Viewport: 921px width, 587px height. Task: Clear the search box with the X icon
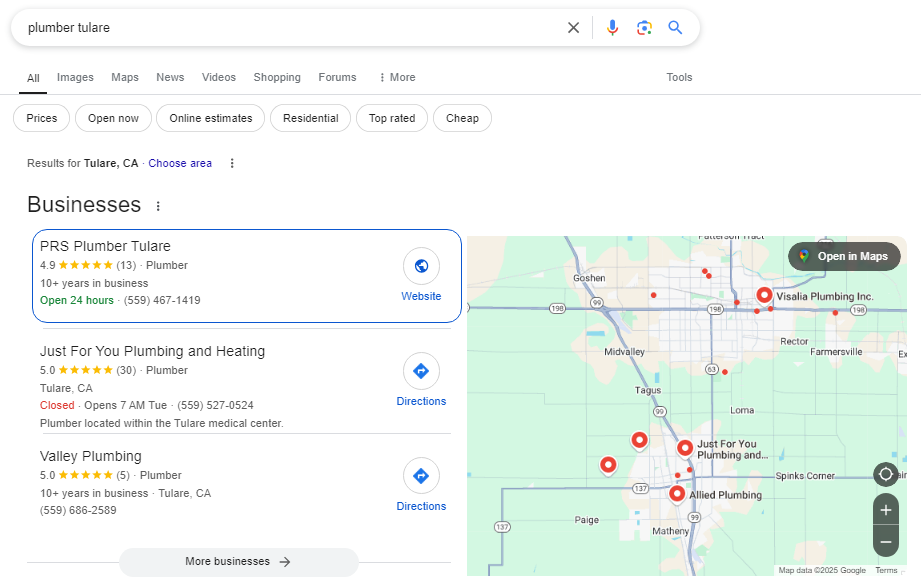(x=573, y=28)
